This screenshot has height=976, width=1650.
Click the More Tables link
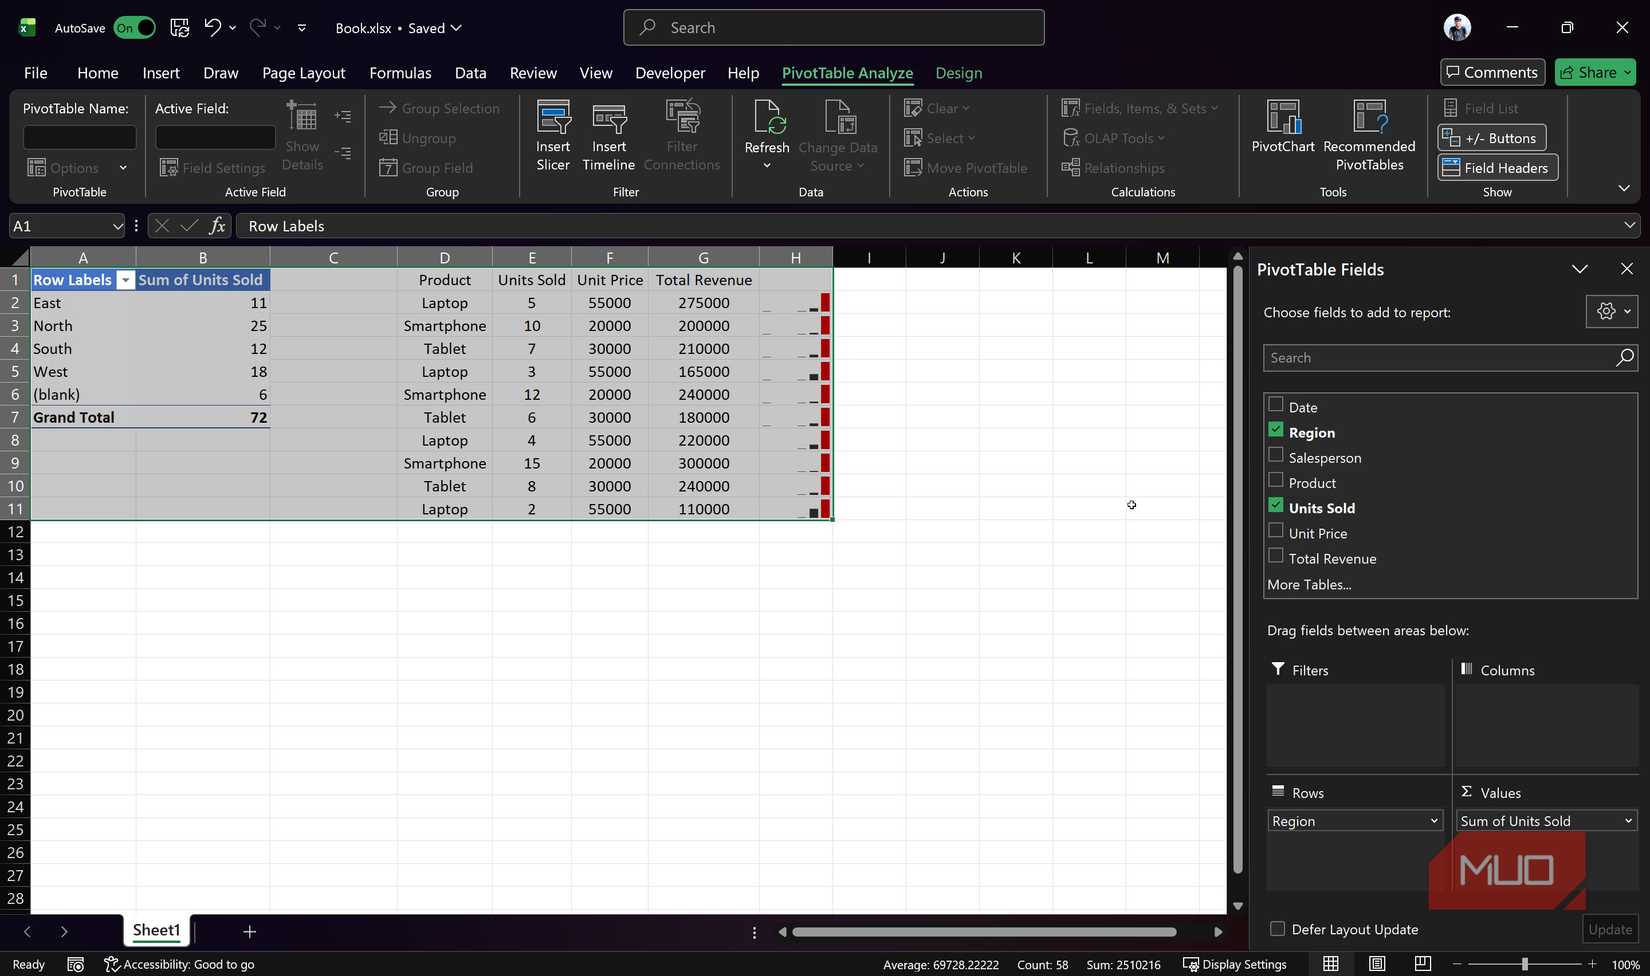1309,584
